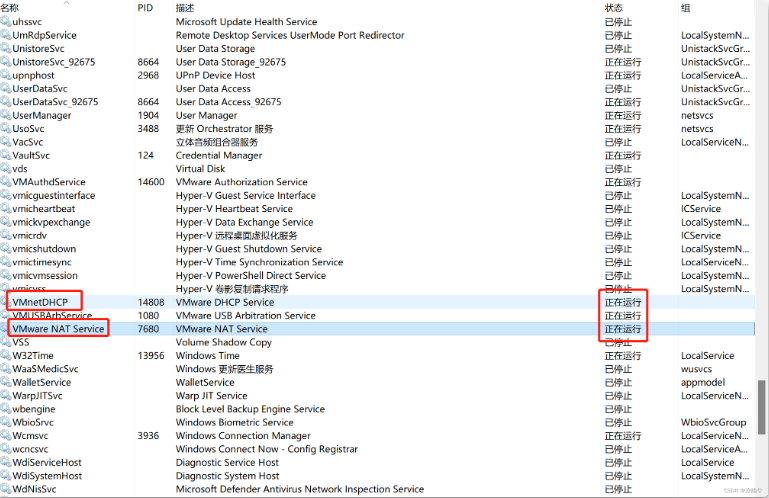Click the gear icon beside VMware NAT Service
Viewport: 769px width, 498px height.
tap(5, 329)
